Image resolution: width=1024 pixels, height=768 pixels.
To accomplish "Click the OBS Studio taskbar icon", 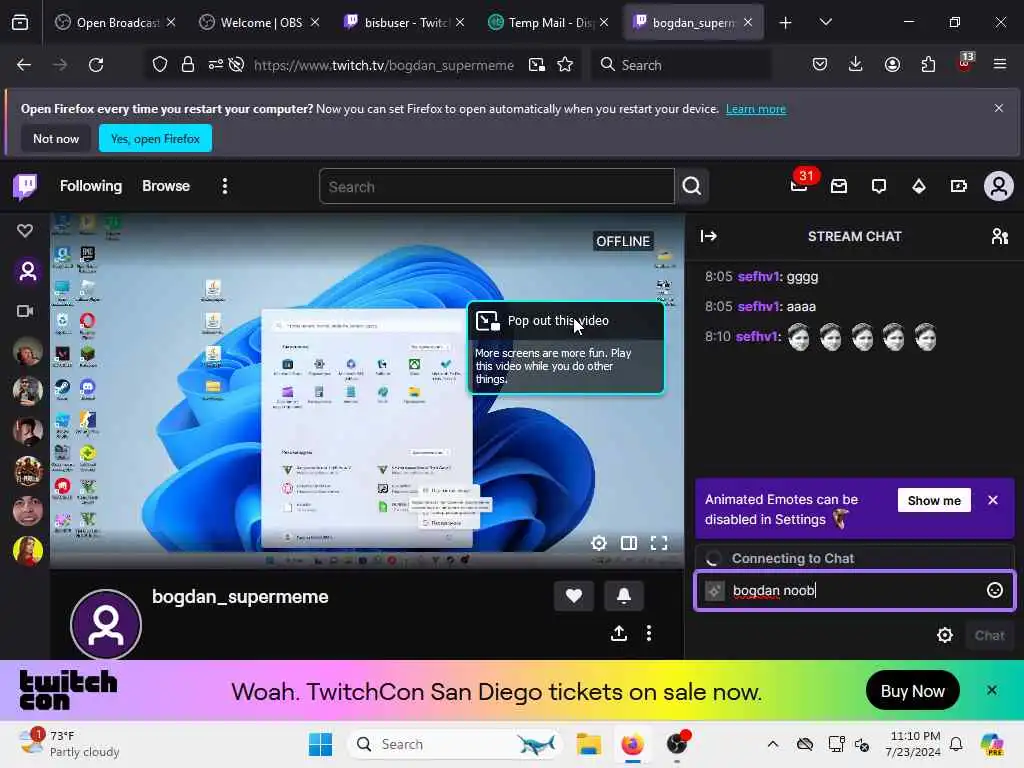I will click(x=677, y=744).
